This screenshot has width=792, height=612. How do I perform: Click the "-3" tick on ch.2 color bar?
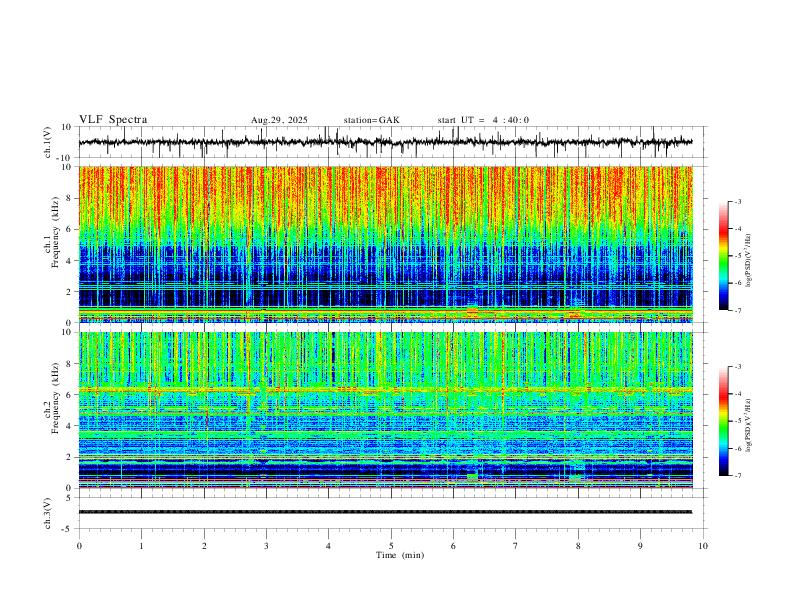pyautogui.click(x=737, y=367)
